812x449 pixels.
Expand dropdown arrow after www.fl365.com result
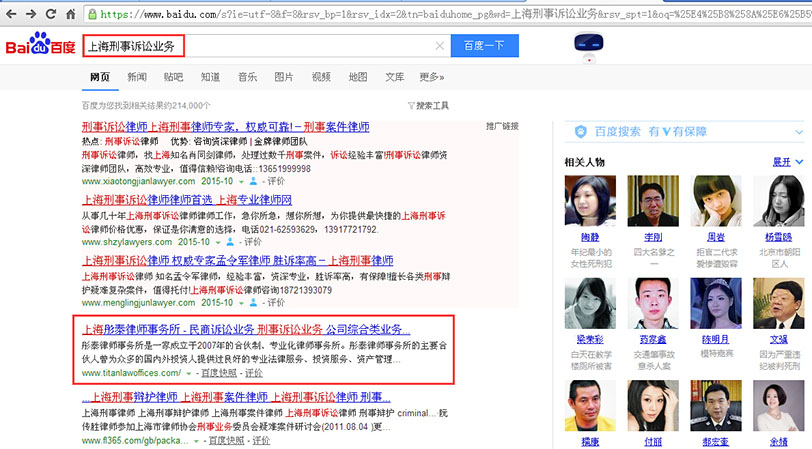coord(196,441)
